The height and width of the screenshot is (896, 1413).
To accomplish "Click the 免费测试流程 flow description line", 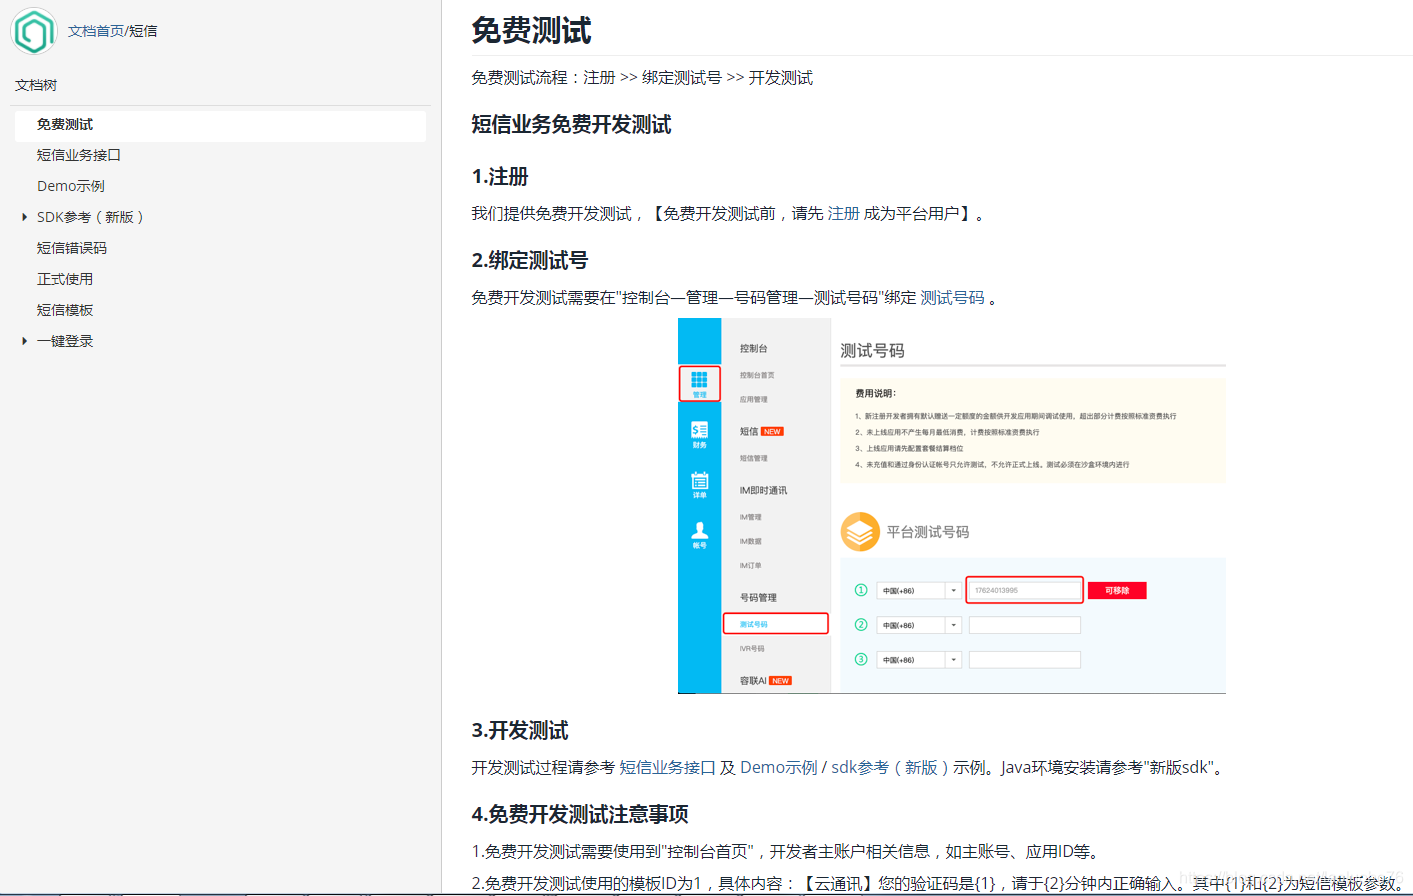I will [642, 77].
